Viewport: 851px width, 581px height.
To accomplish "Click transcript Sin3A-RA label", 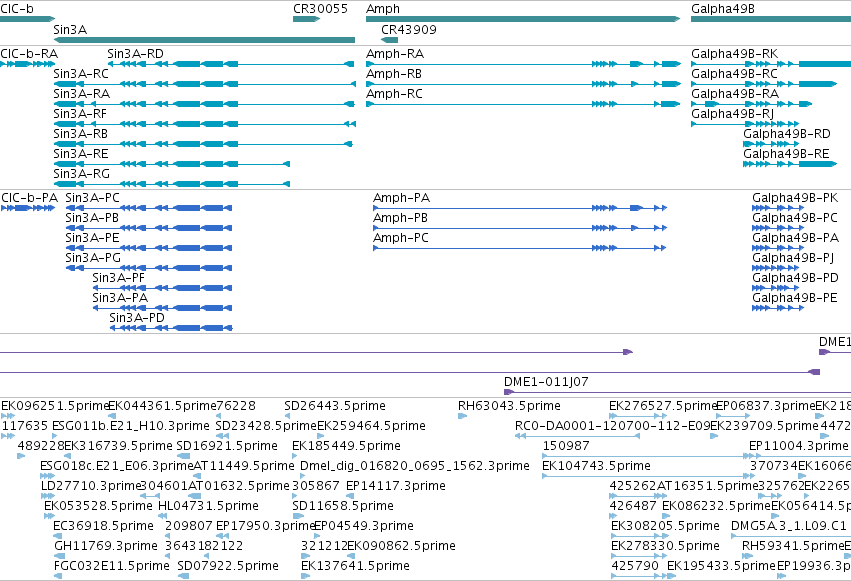I will click(81, 94).
